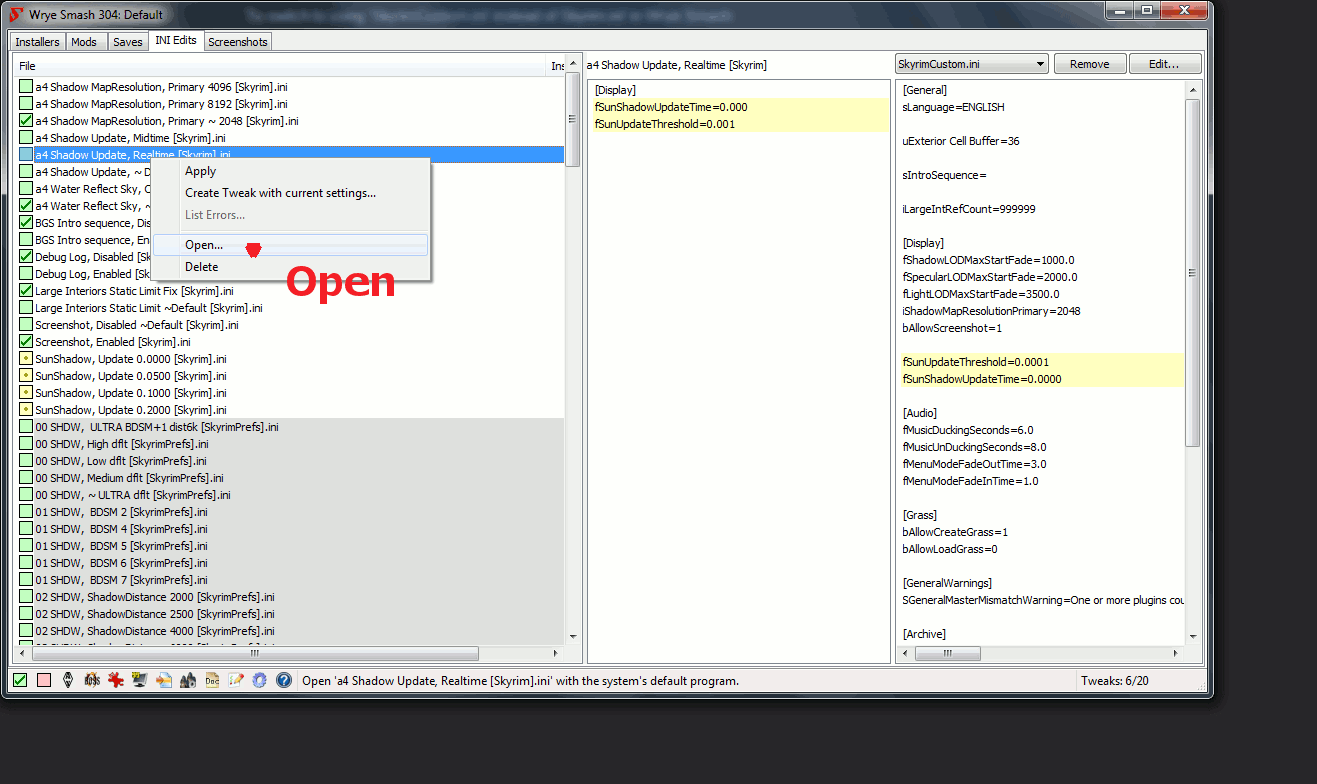Screen dimensions: 1317x784
Task: Open Settings via the blue gear icon
Action: 260,680
